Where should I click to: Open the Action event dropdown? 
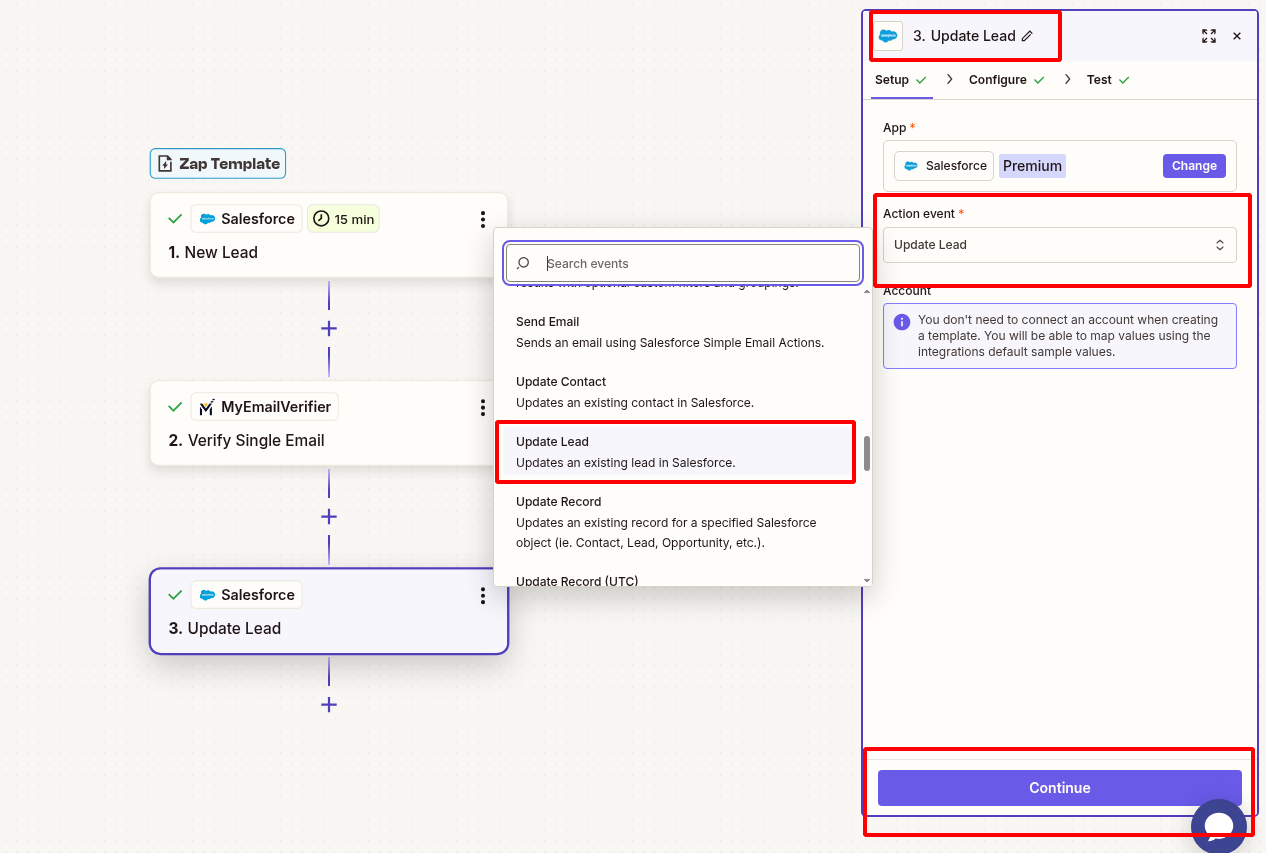[1059, 244]
